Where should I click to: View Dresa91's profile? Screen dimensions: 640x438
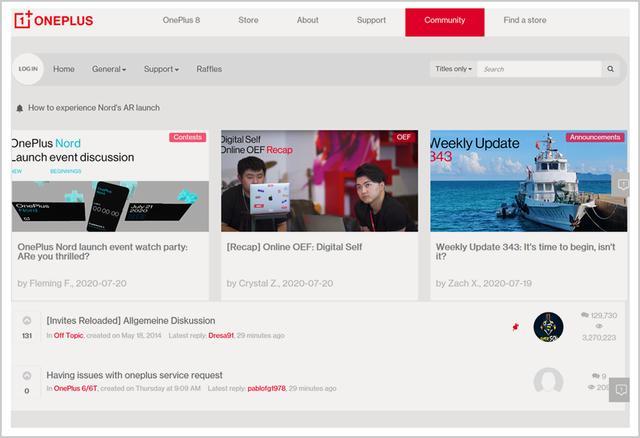(221, 335)
